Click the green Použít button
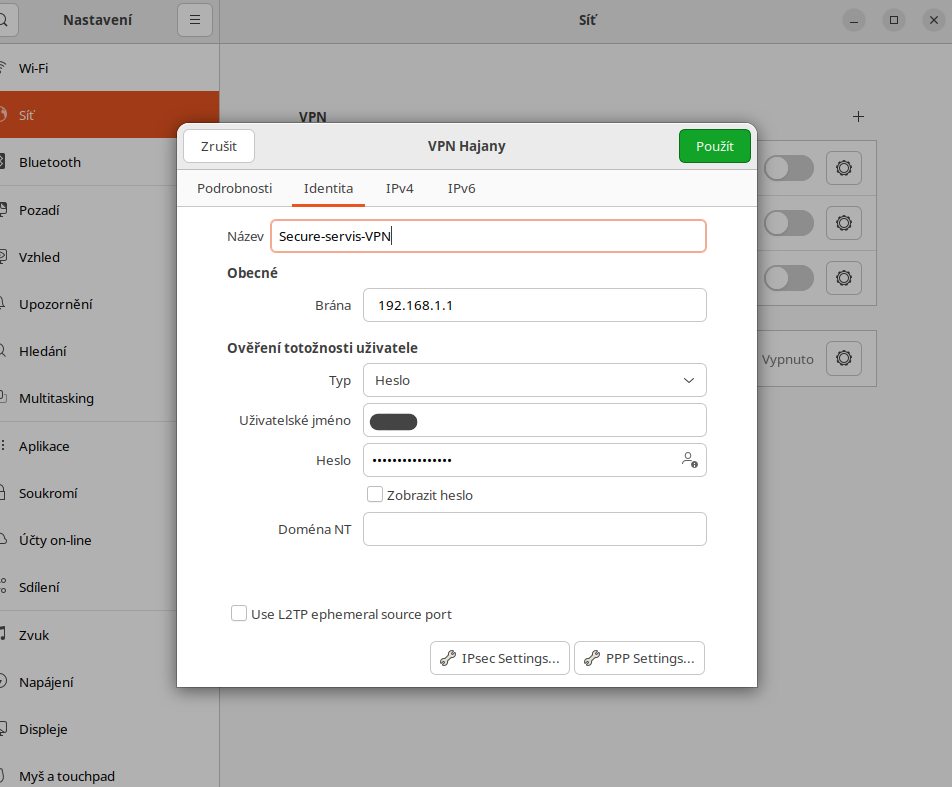This screenshot has width=952, height=787. point(714,146)
